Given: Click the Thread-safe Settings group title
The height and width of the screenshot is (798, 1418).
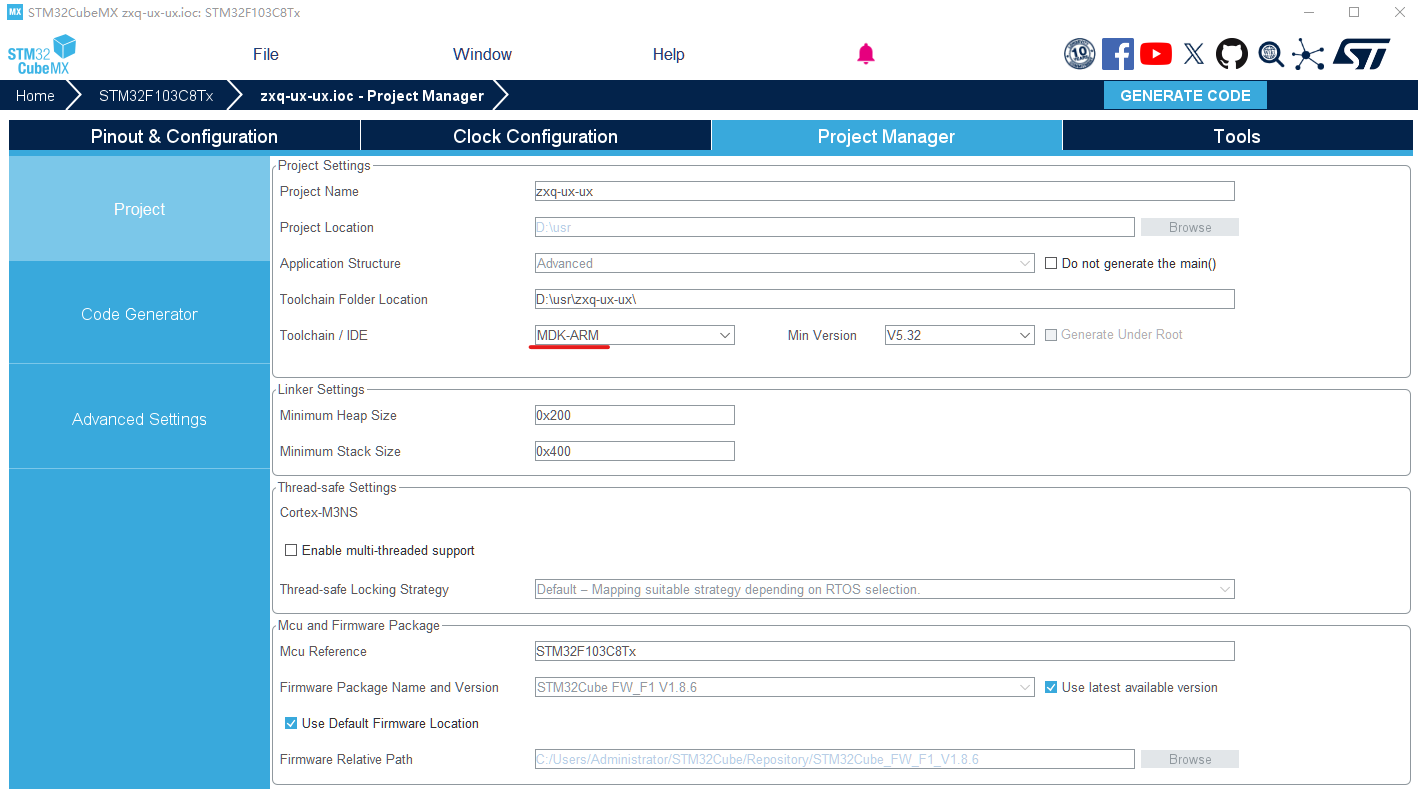Looking at the screenshot, I should [x=337, y=488].
